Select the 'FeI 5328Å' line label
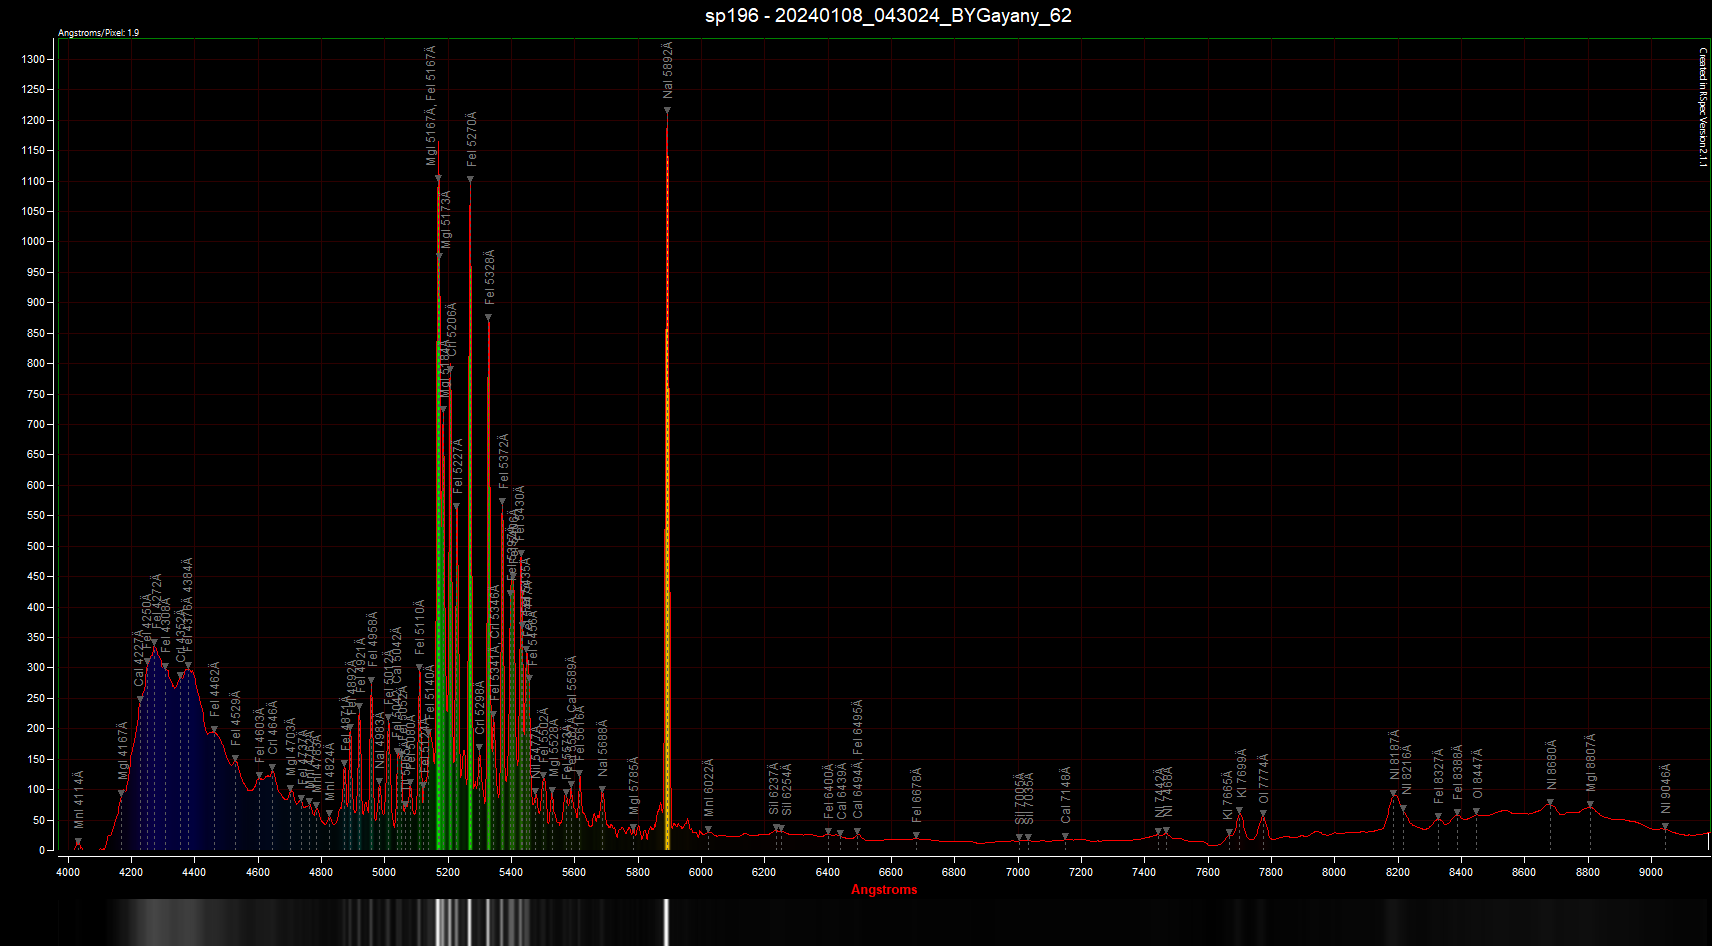Image resolution: width=1712 pixels, height=946 pixels. pos(490,276)
